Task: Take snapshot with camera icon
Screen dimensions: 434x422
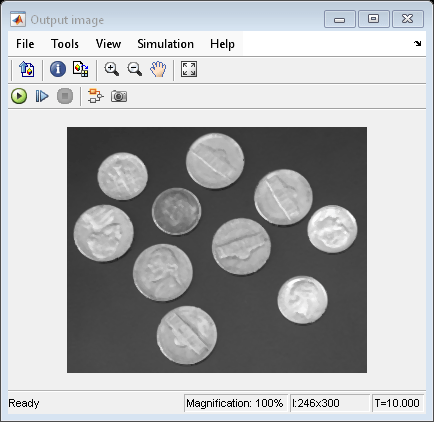Action: [x=119, y=96]
